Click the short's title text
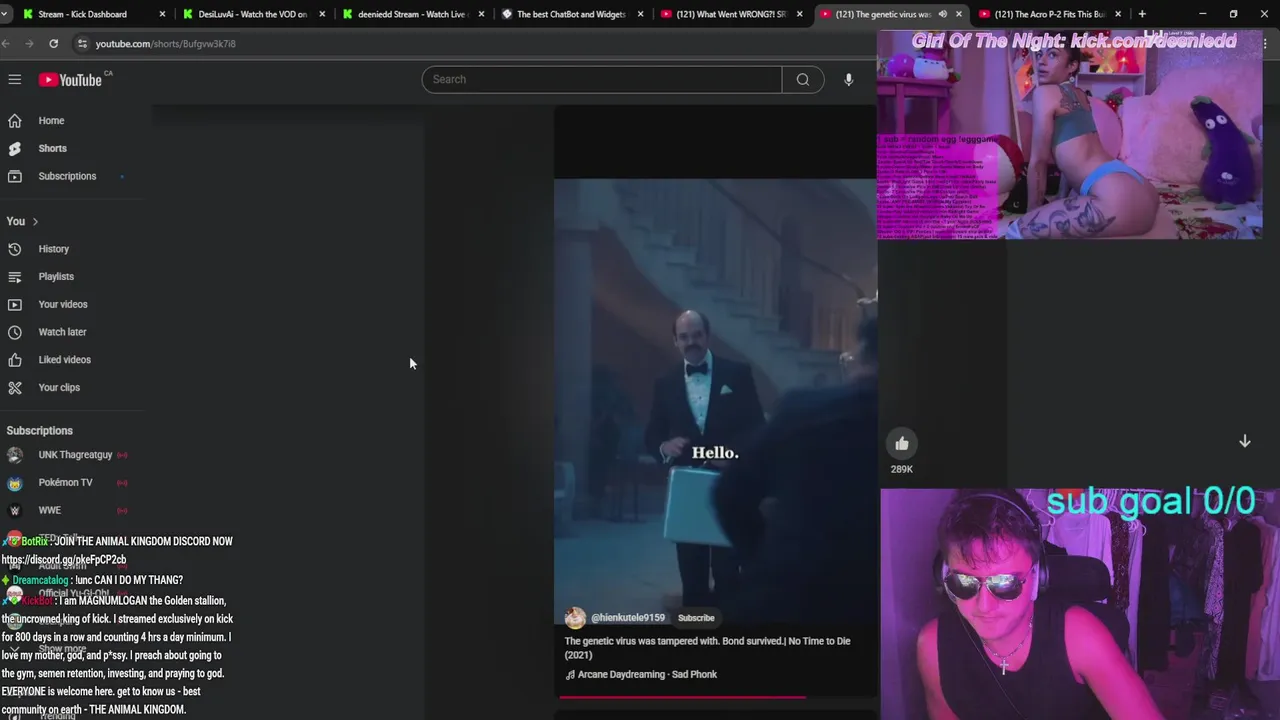This screenshot has width=1280, height=720. click(707, 648)
